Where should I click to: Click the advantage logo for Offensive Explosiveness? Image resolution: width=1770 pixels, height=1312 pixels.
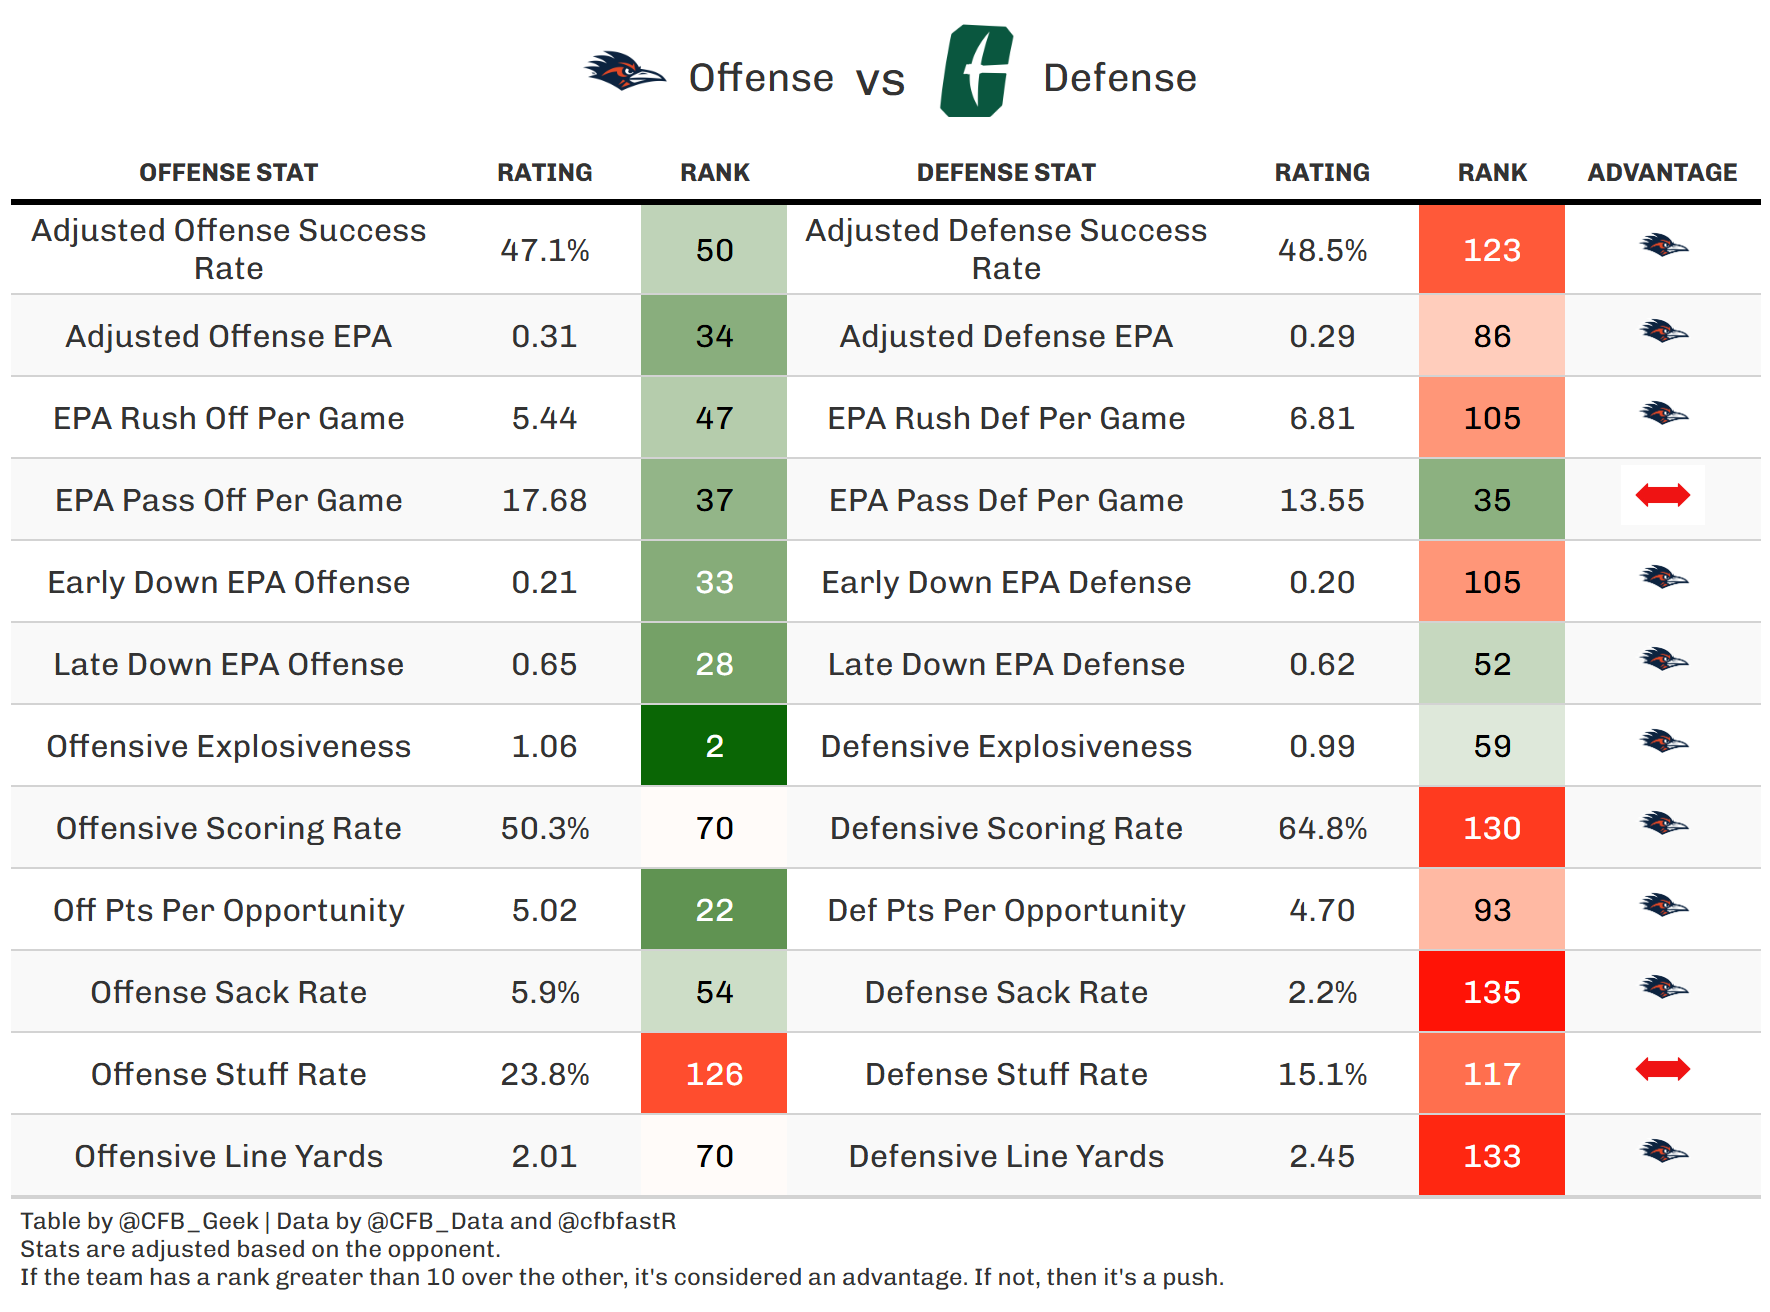point(1663,741)
